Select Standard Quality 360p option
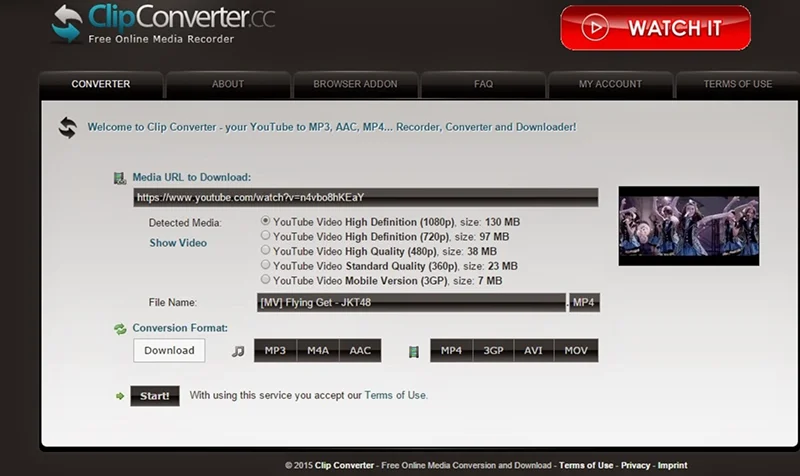 [265, 264]
